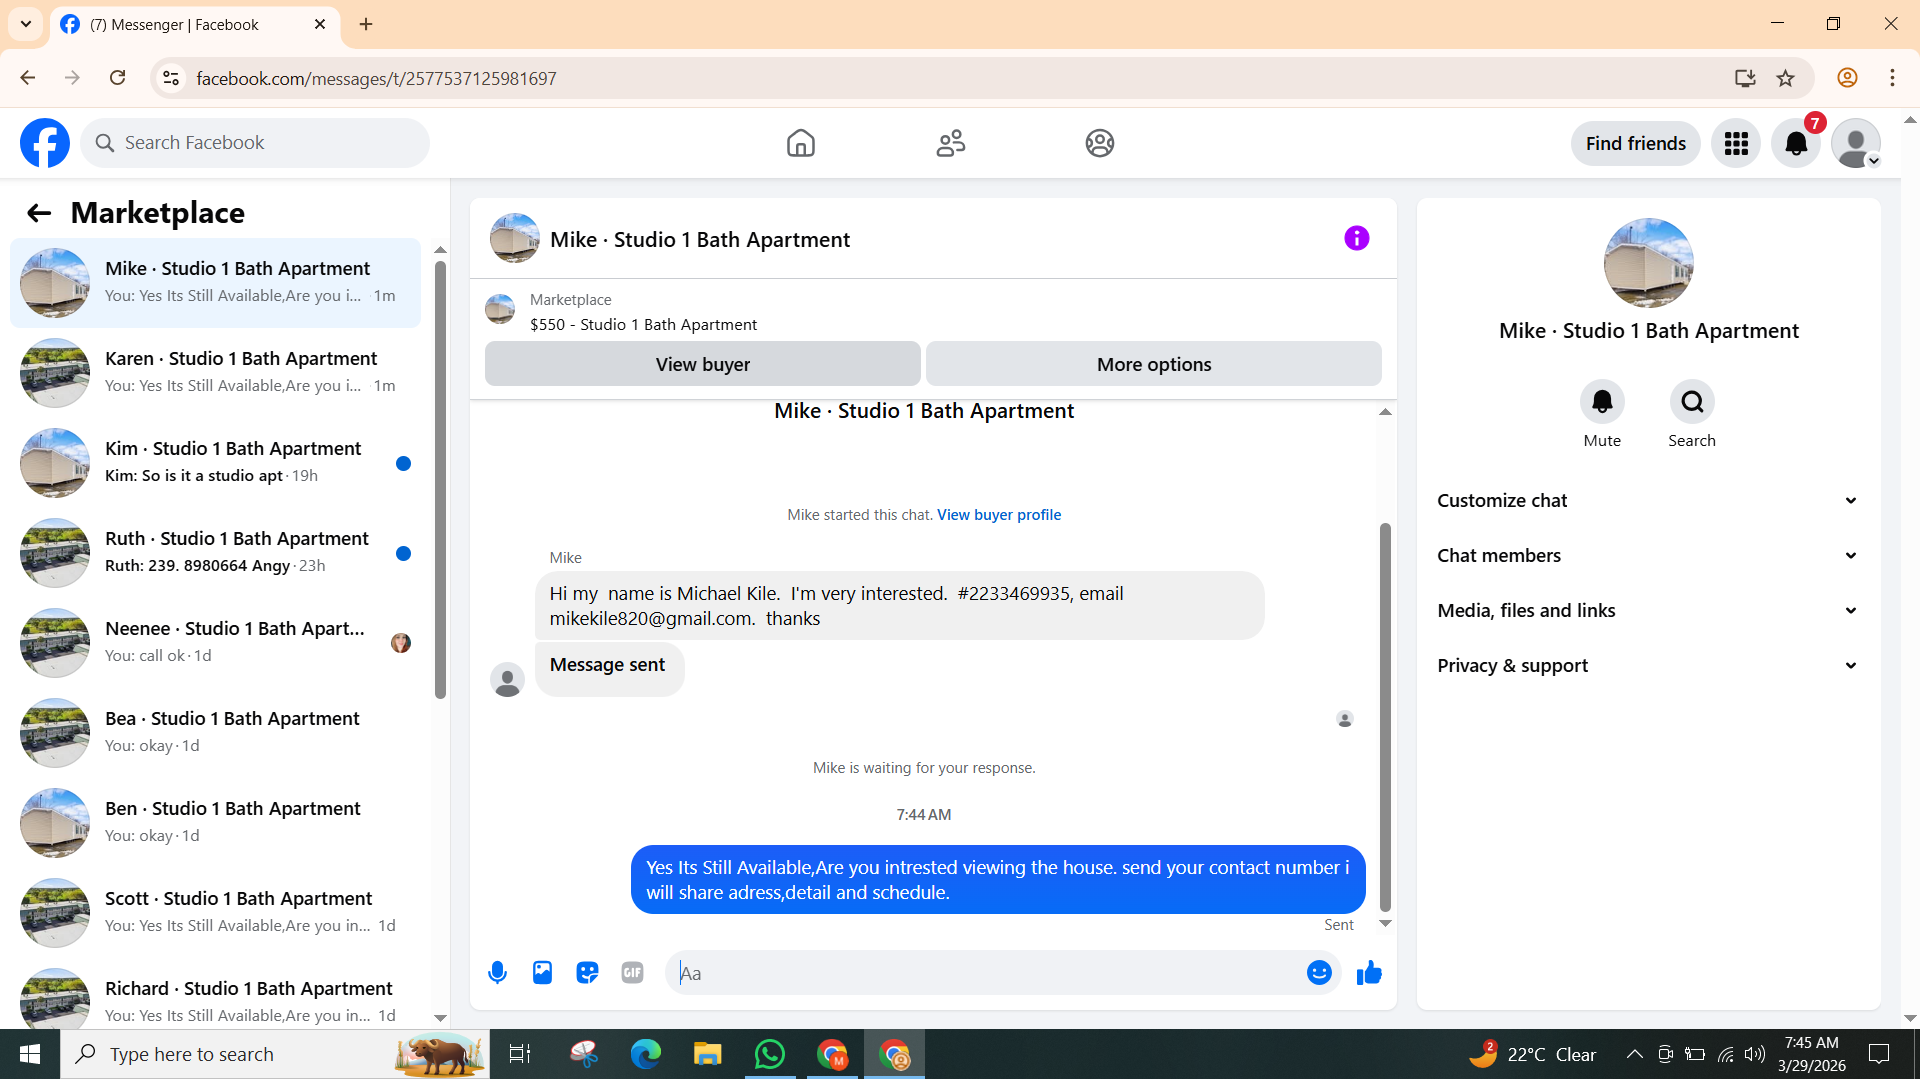Screen dimensions: 1920x1079
Task: Click large listing thumbnail in right panel
Action: pyautogui.click(x=1648, y=263)
